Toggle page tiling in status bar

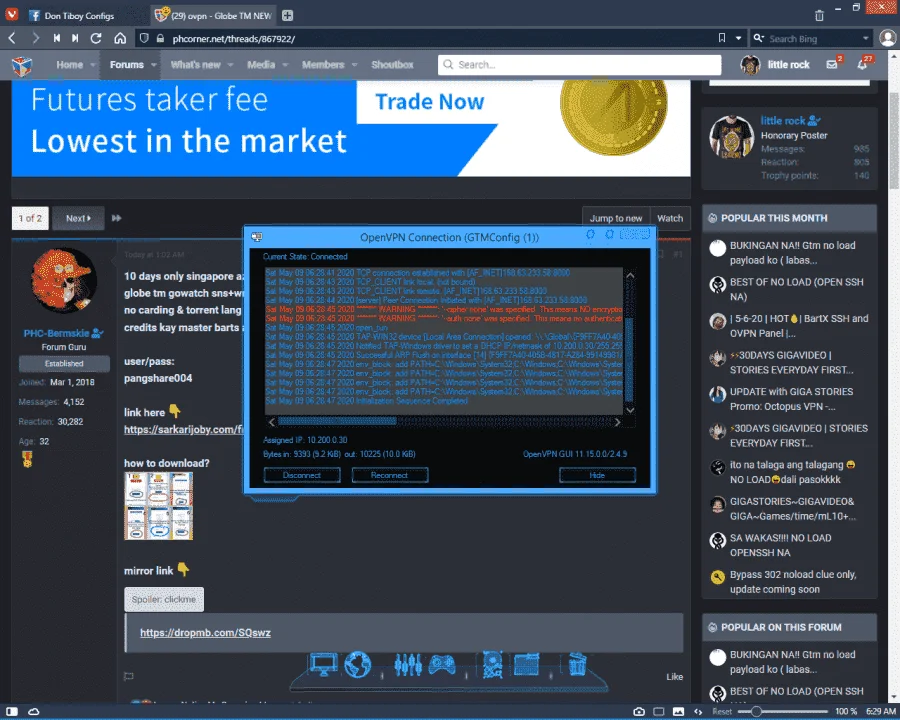tap(659, 711)
